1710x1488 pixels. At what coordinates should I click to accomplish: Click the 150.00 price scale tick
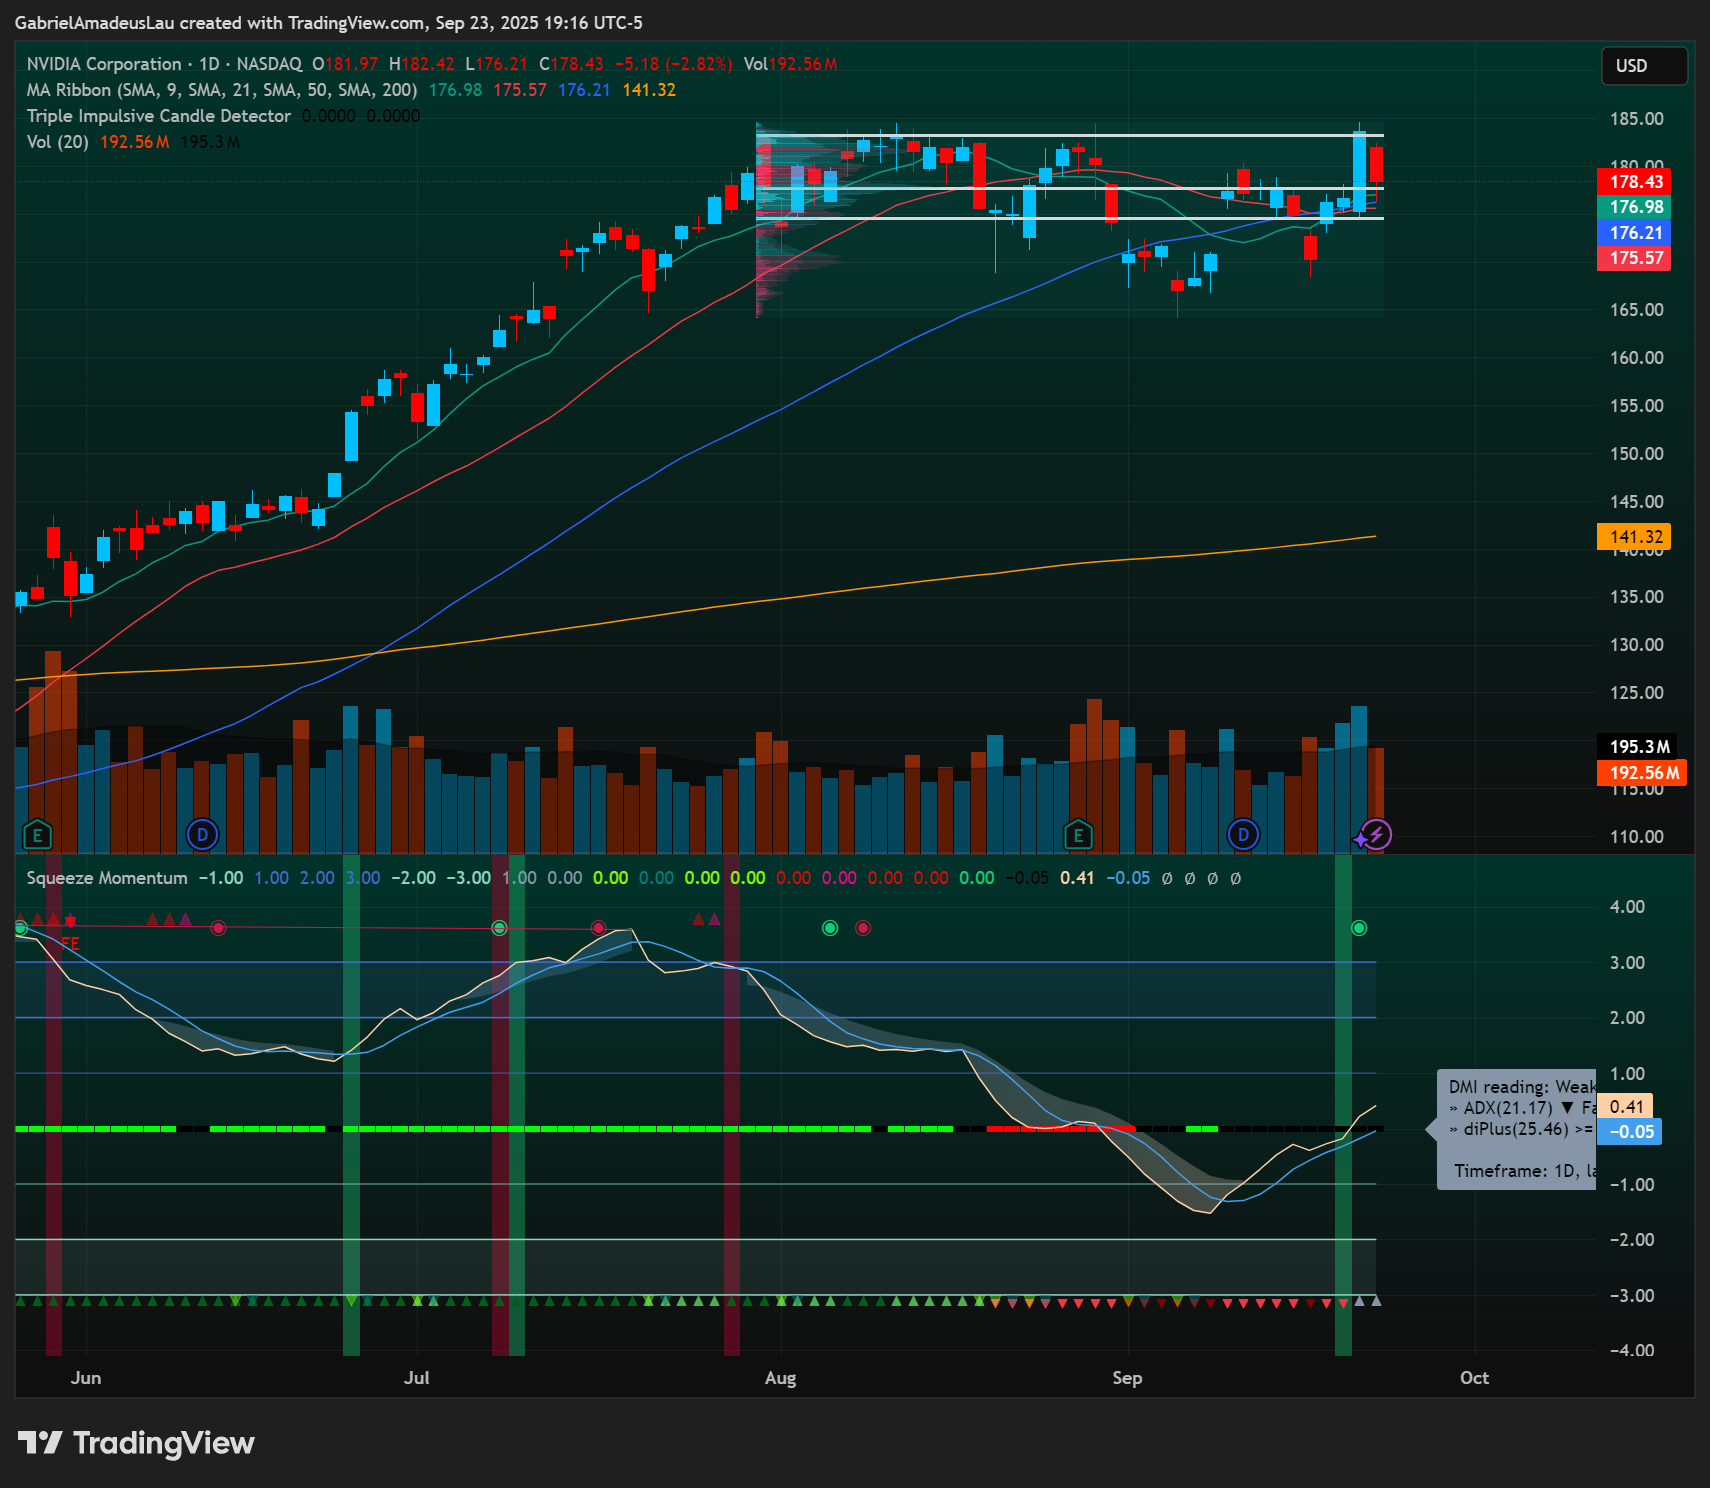[x=1637, y=454]
